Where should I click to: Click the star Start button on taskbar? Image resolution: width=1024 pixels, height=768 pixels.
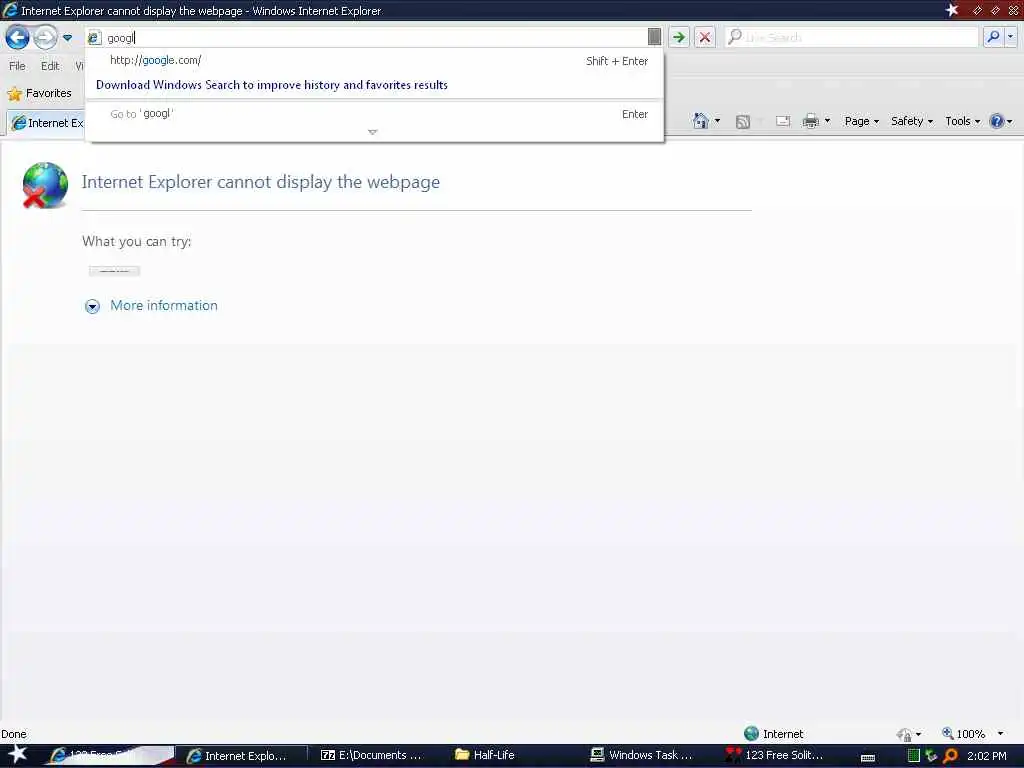18,754
